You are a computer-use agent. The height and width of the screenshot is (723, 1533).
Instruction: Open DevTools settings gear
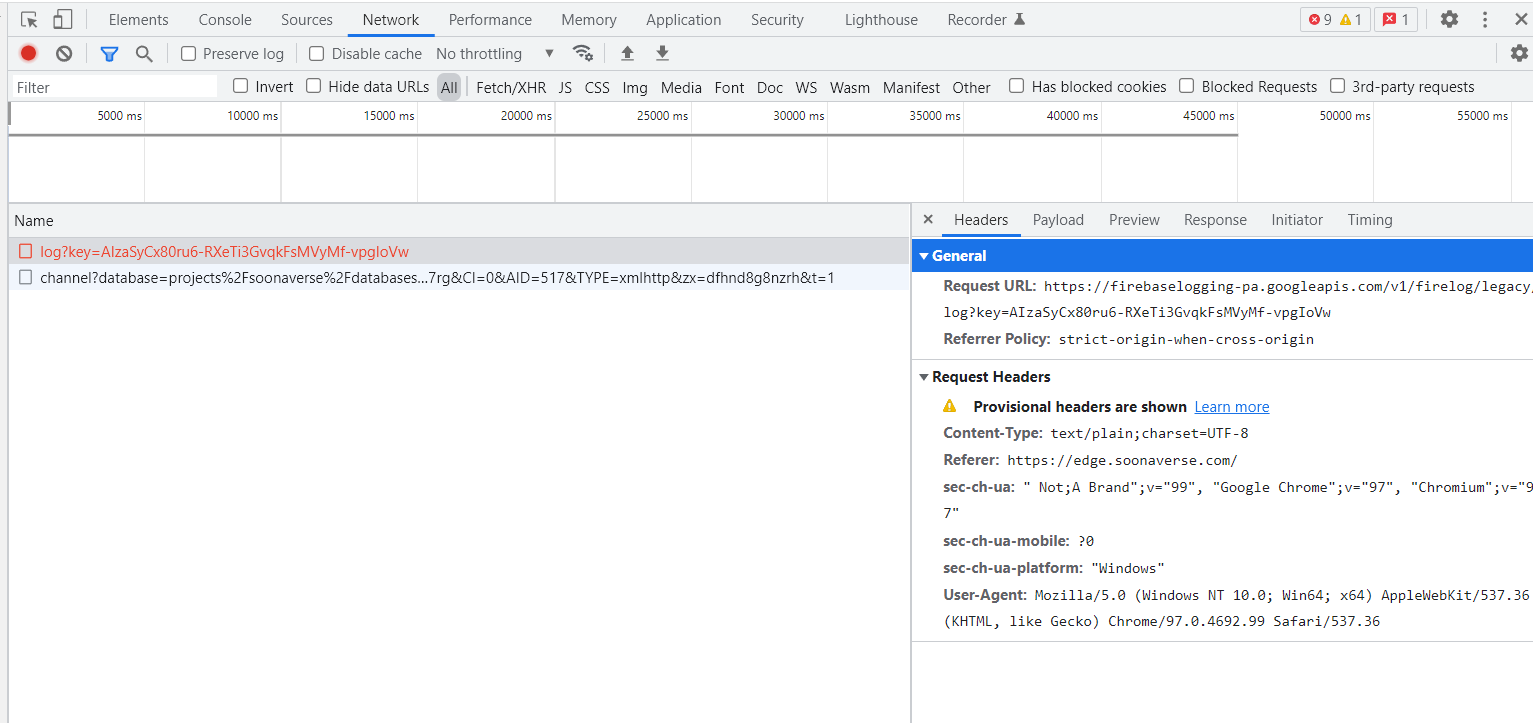[1449, 19]
